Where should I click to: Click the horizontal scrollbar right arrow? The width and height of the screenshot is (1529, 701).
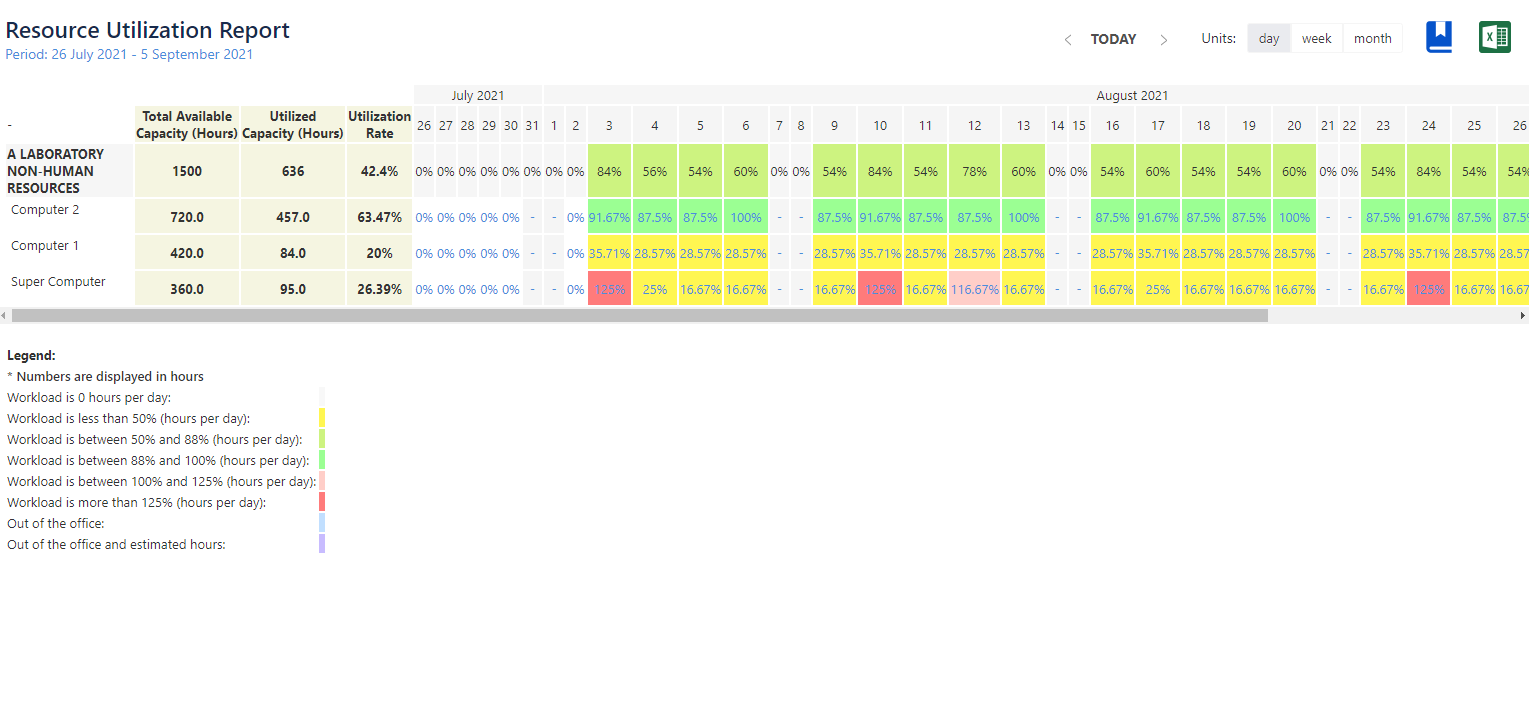pos(1523,315)
